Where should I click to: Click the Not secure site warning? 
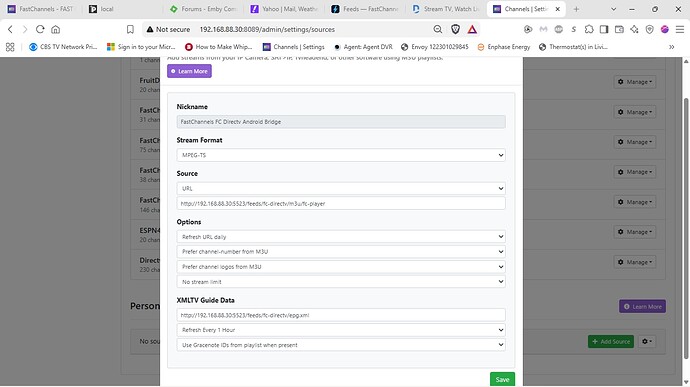(x=168, y=29)
